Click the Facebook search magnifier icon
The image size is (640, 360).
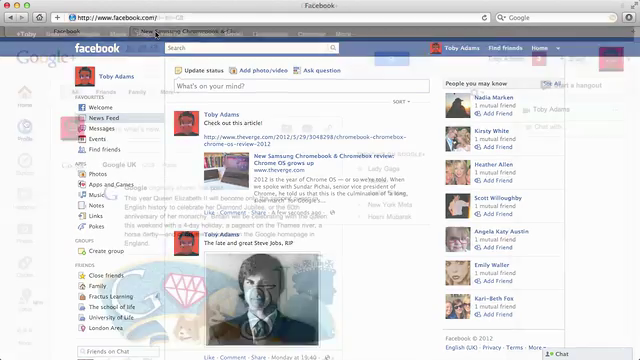coord(333,48)
